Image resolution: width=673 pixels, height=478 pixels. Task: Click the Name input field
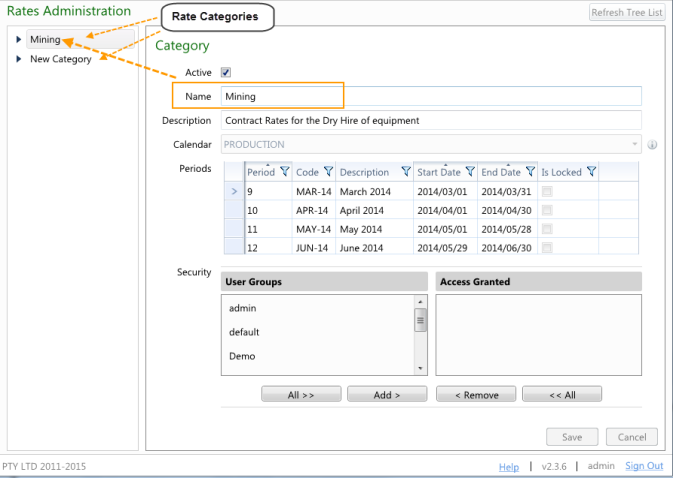[x=431, y=96]
